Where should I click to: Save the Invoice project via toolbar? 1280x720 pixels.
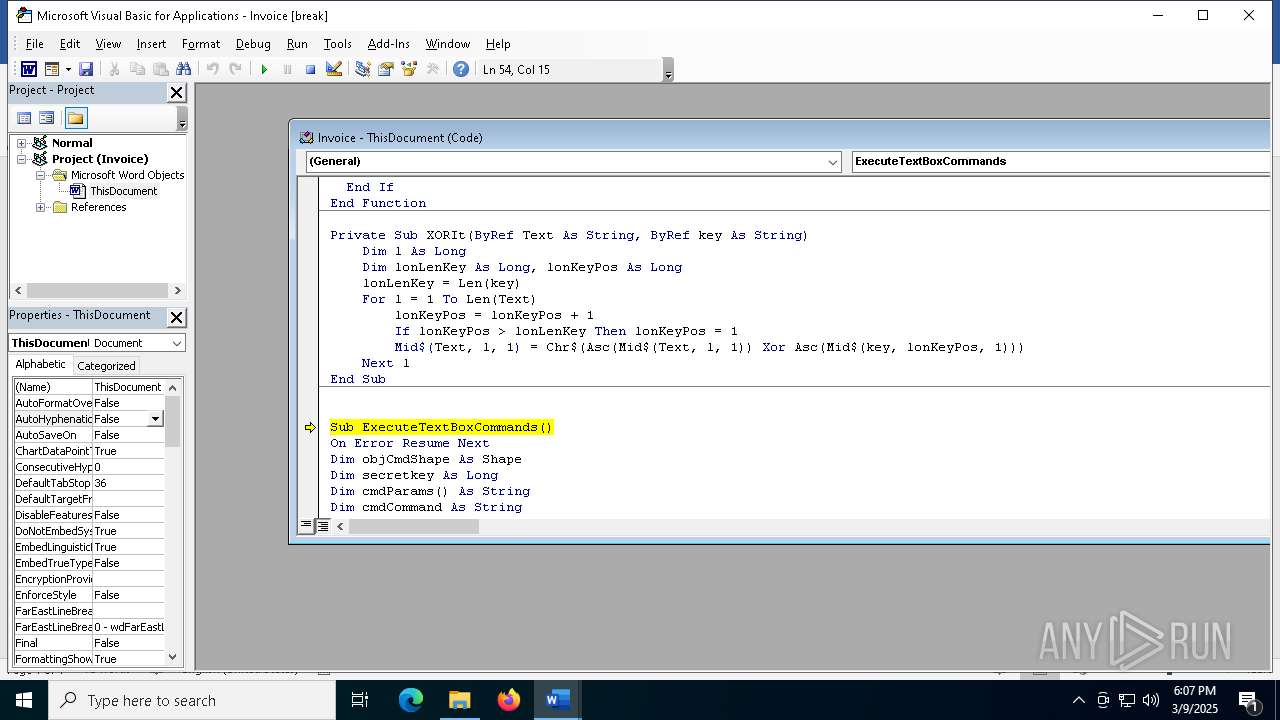pyautogui.click(x=86, y=69)
